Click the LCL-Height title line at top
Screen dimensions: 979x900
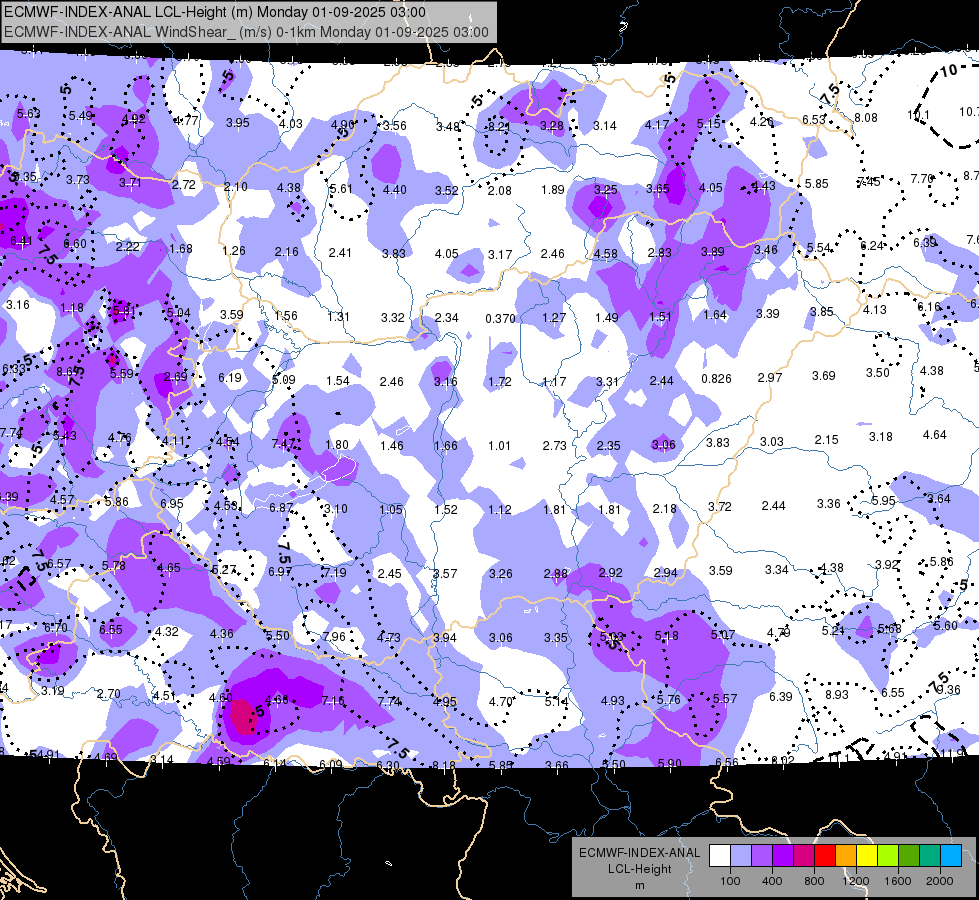(215, 12)
